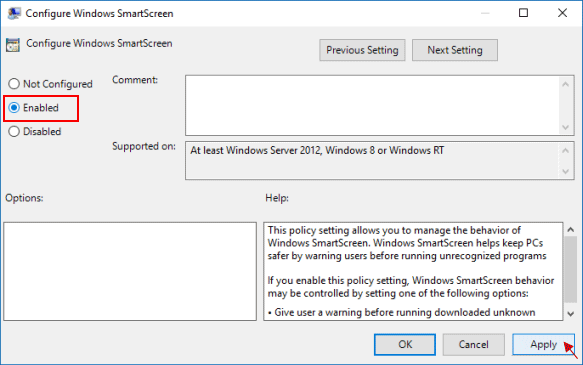The image size is (583, 365).
Task: Click the empty Options pane
Action: pos(130,271)
